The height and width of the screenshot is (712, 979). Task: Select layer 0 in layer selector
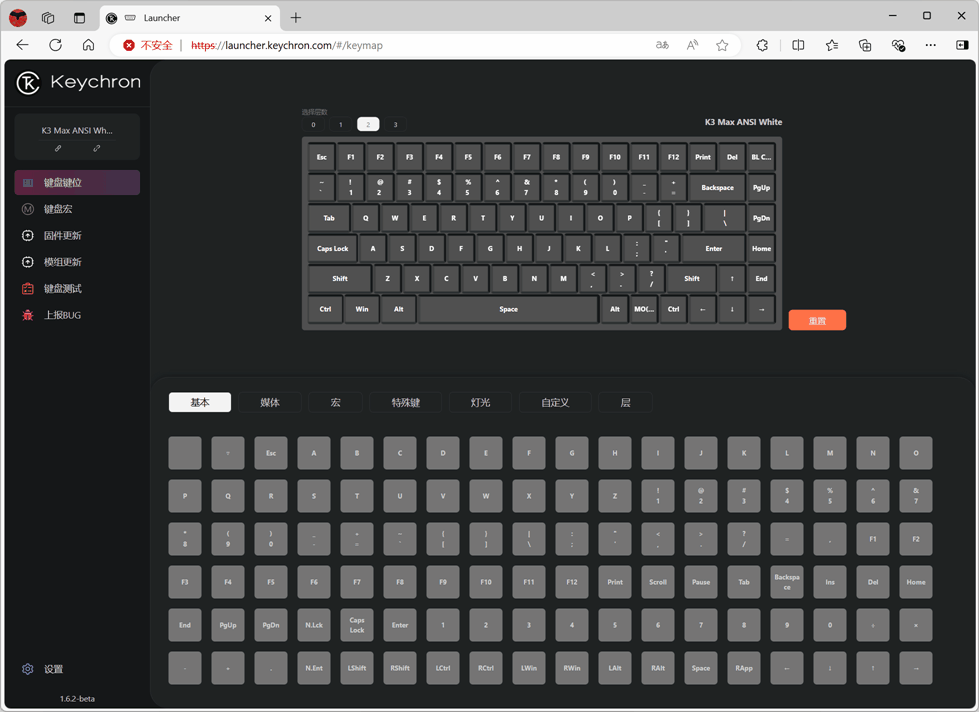tap(313, 125)
